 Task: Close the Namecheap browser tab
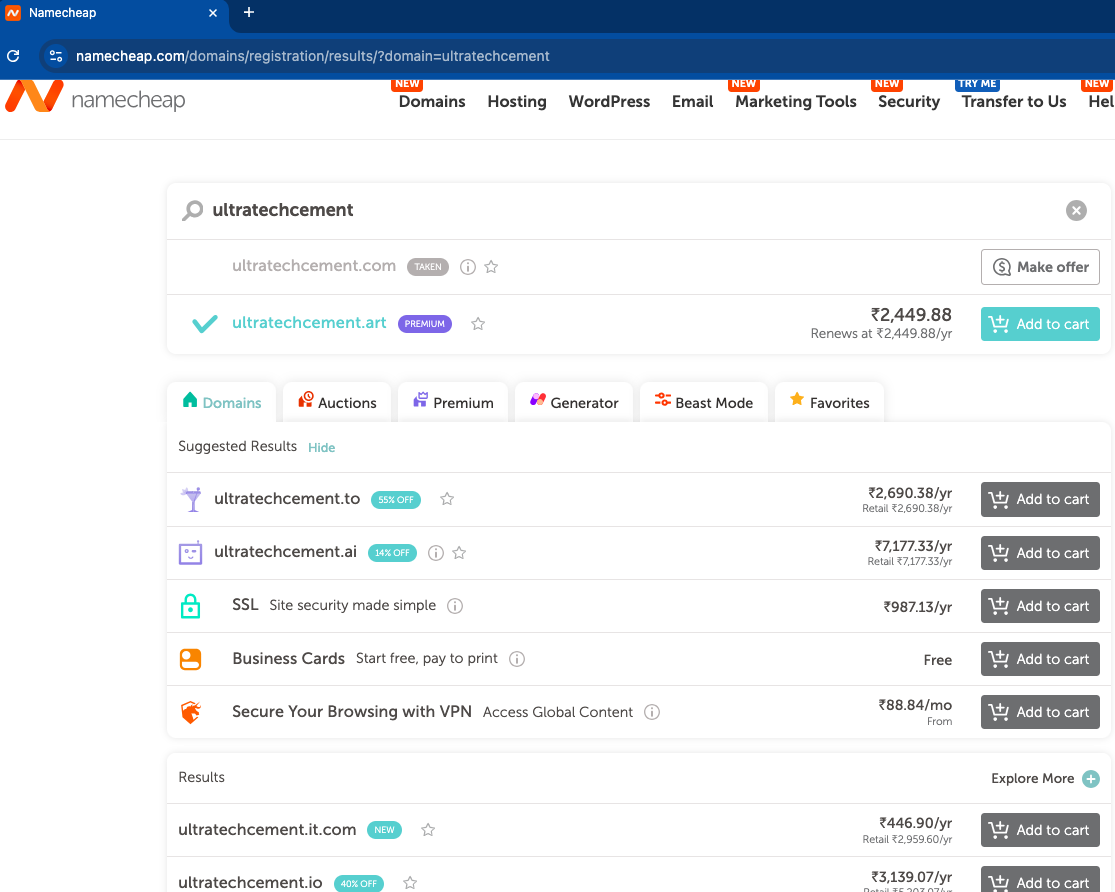[x=213, y=13]
